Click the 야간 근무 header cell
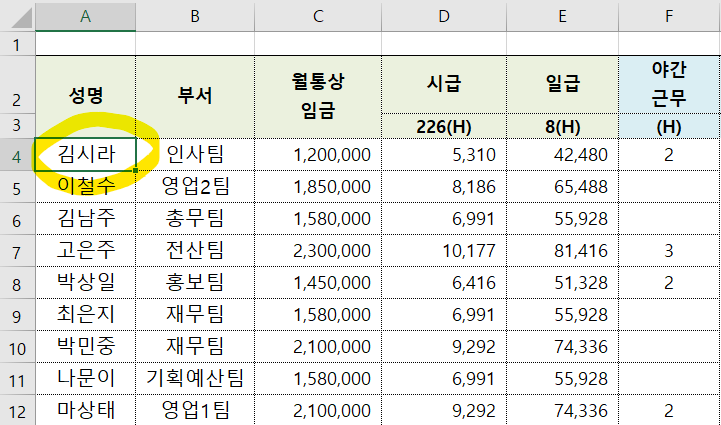This screenshot has height=425, width=721. coord(670,85)
